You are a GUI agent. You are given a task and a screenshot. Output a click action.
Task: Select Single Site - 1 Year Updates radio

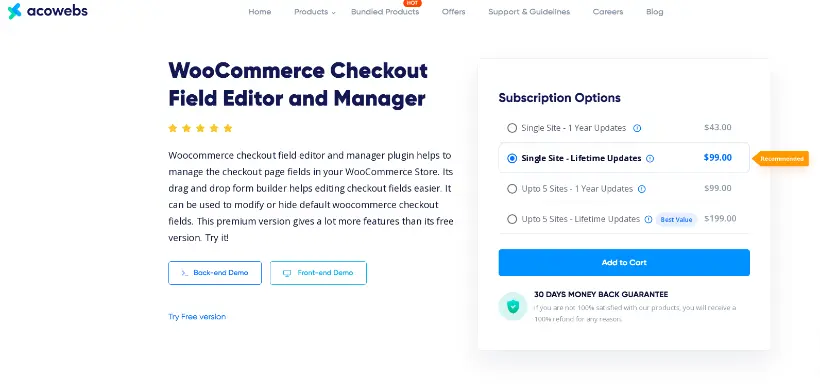pos(512,128)
